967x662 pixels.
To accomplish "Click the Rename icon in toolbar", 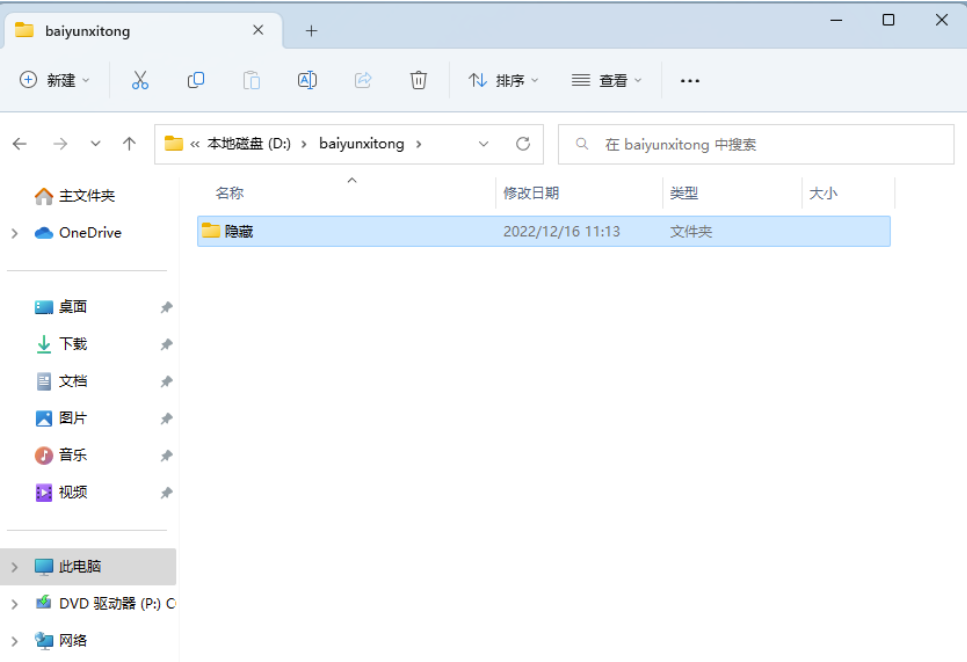I will [x=307, y=80].
